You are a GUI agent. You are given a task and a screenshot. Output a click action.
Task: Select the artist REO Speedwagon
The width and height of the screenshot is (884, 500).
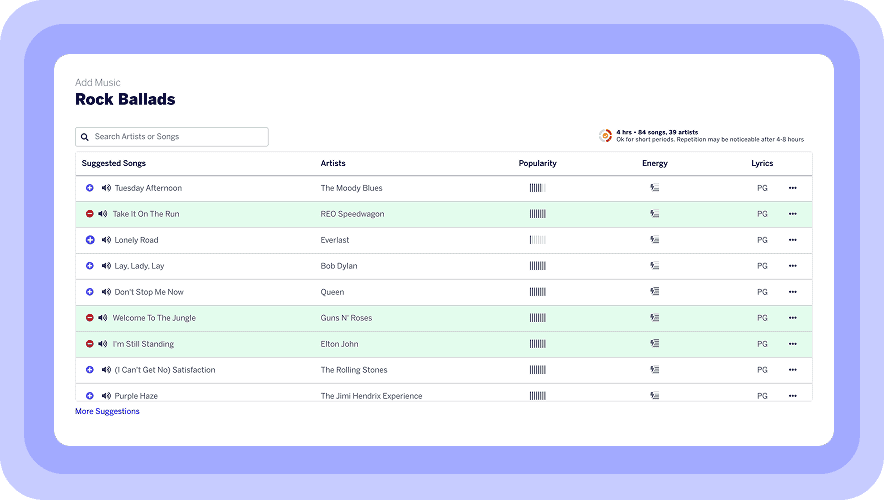click(352, 214)
